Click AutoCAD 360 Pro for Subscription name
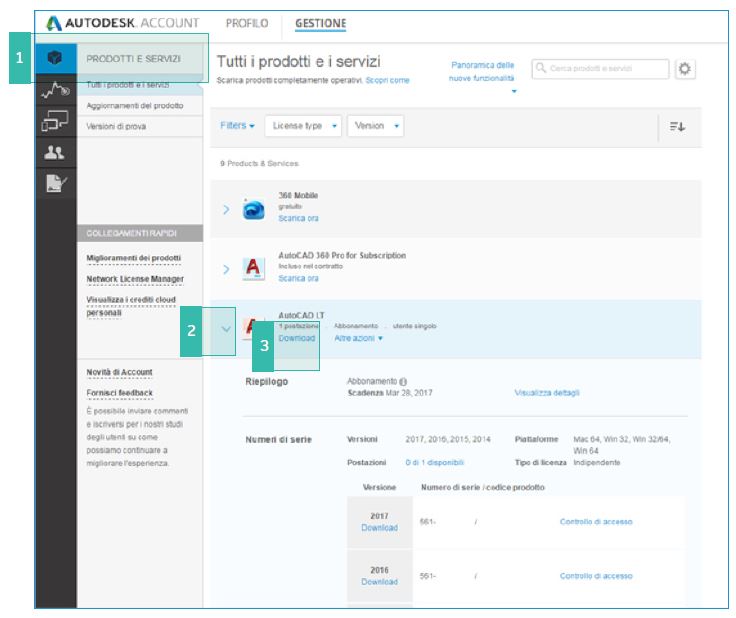The width and height of the screenshot is (736, 618). 342,255
